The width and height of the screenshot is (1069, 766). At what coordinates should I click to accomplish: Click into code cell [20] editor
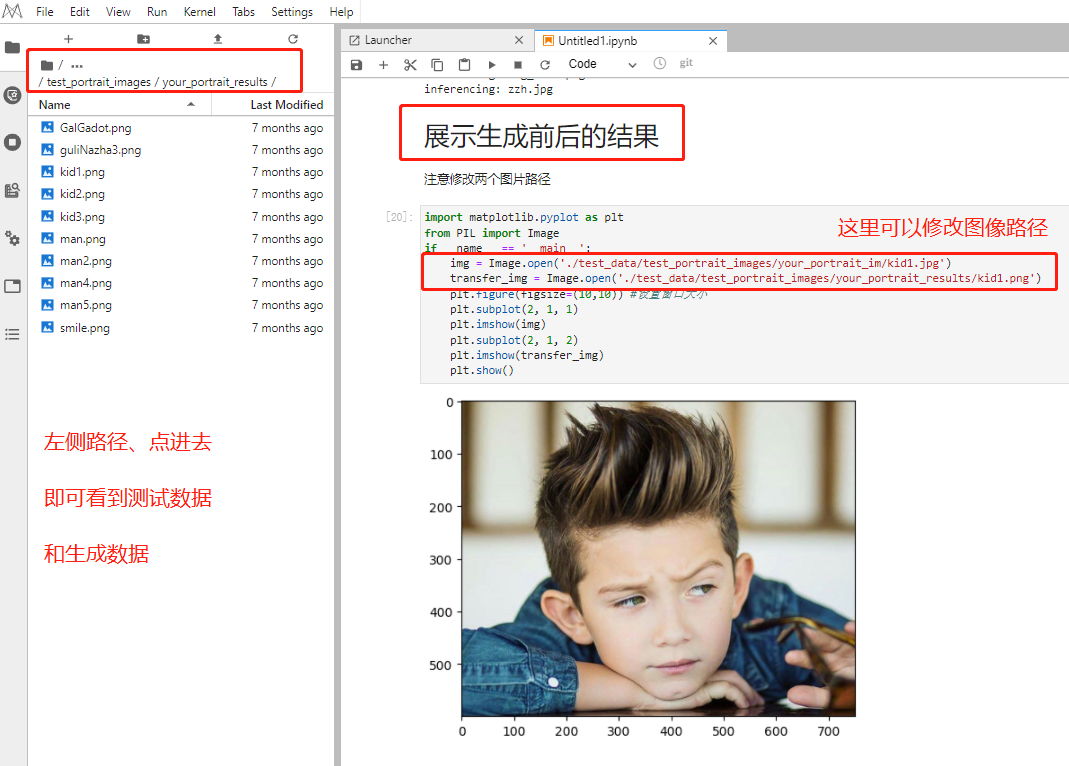tap(744, 294)
